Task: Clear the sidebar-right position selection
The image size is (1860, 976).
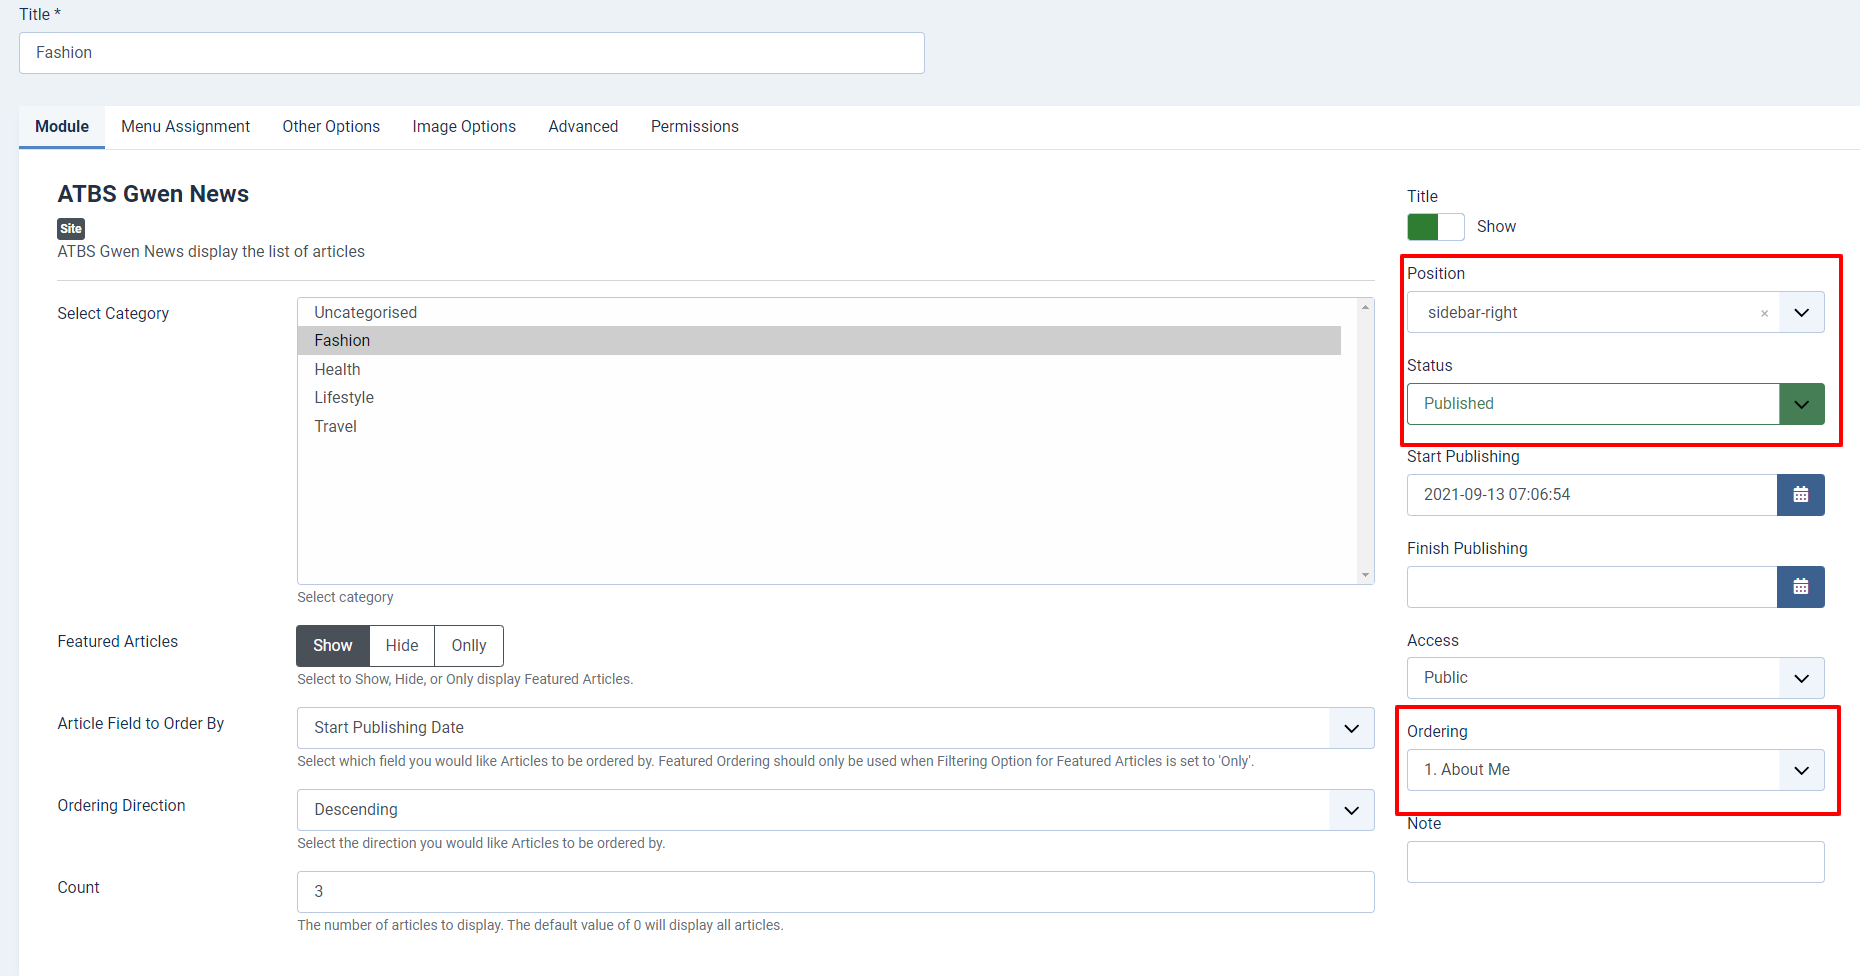Action: point(1764,313)
